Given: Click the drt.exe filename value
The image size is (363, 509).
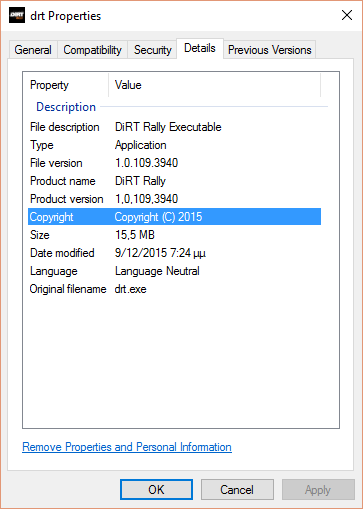Looking at the screenshot, I should 130,289.
